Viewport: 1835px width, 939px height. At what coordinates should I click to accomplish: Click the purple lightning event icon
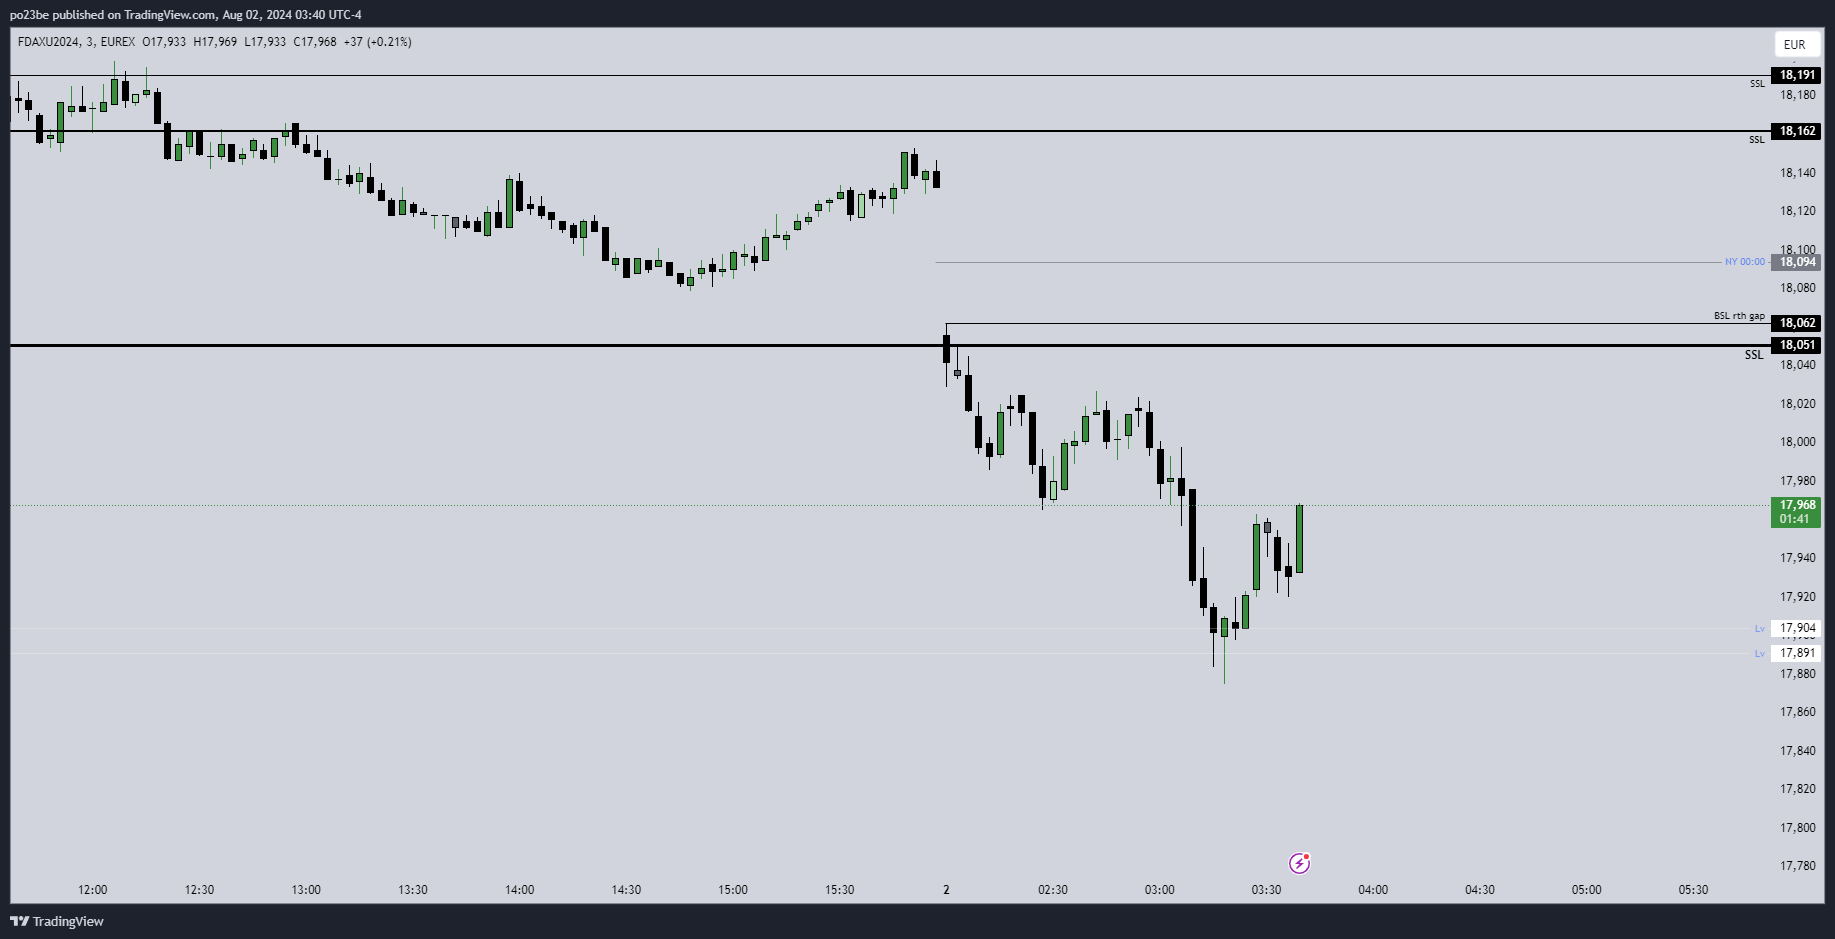(x=1299, y=863)
